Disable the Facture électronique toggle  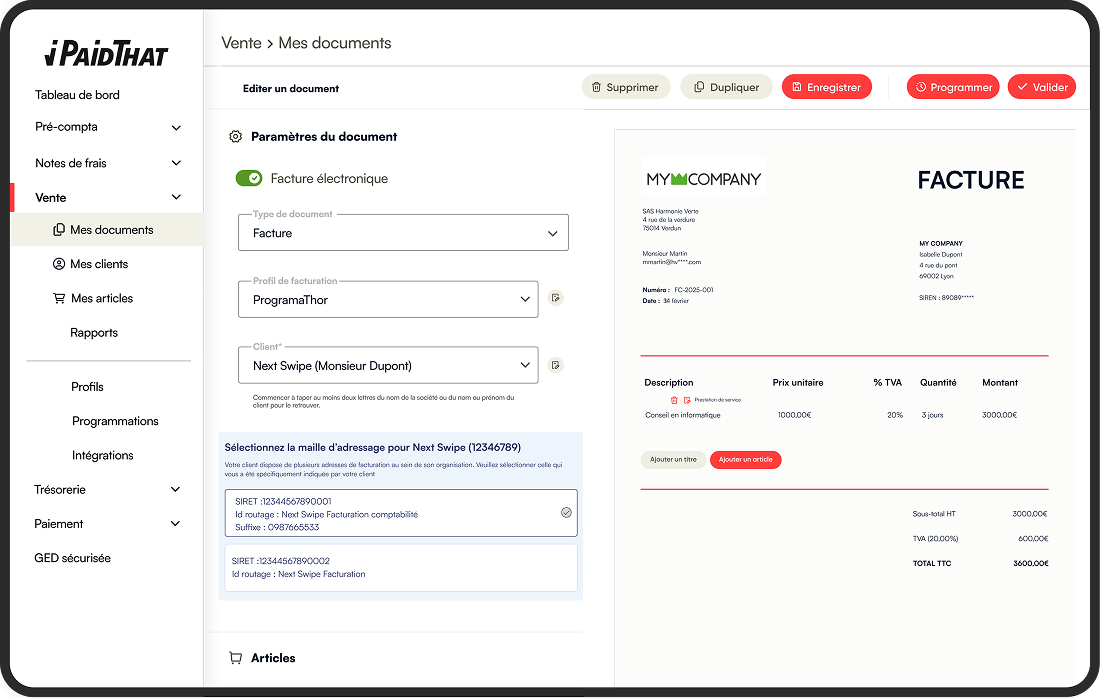click(249, 178)
